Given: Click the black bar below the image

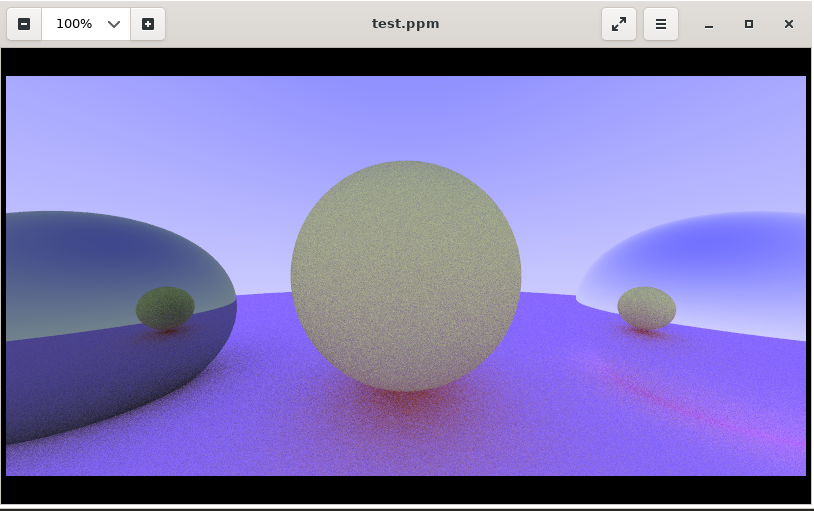Looking at the screenshot, I should [406, 489].
